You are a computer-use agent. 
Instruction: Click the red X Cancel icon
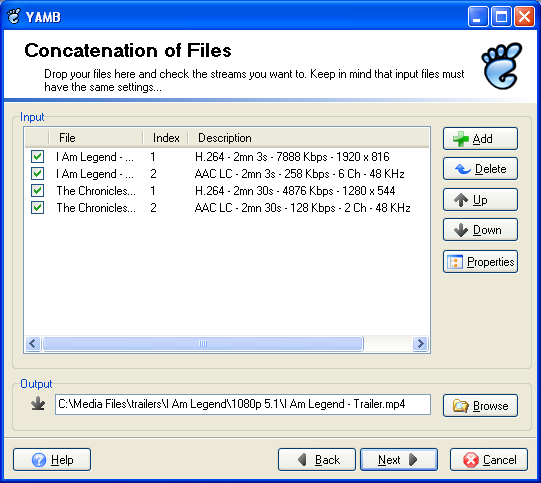point(471,460)
